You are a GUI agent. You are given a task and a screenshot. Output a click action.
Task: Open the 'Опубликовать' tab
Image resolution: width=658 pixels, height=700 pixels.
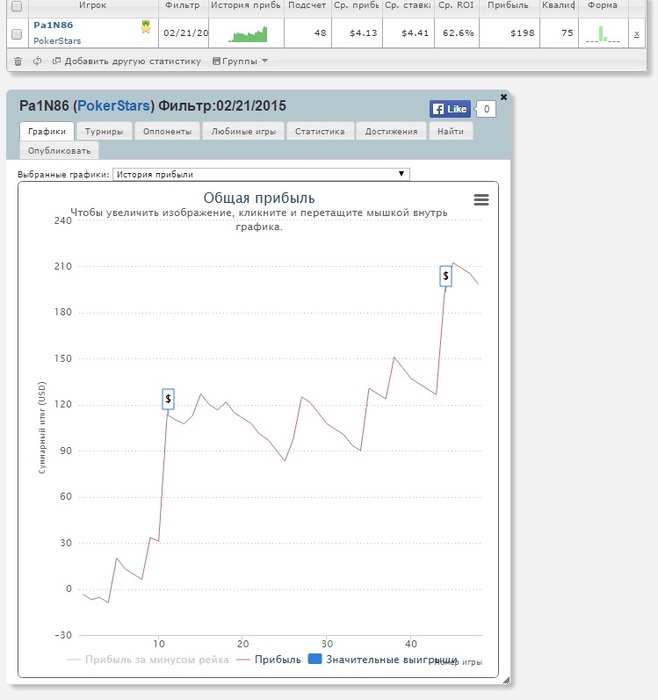click(59, 150)
